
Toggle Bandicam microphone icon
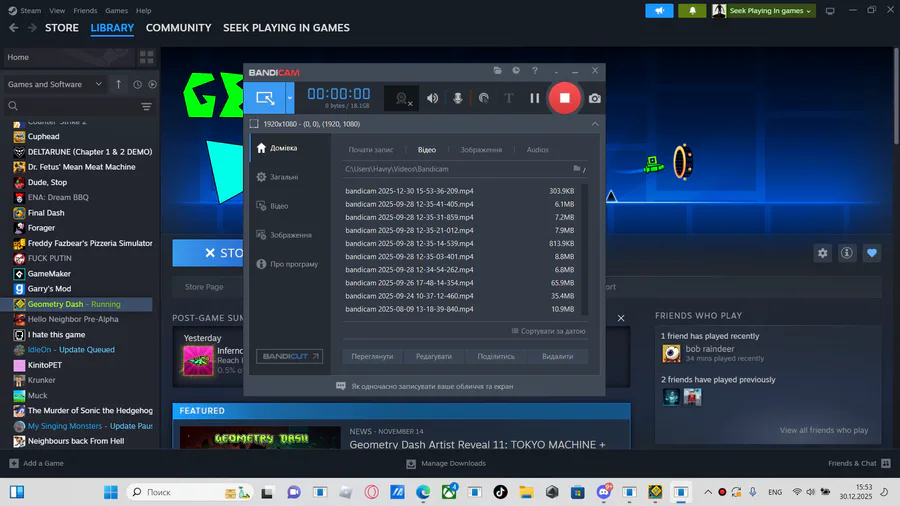[x=457, y=99]
